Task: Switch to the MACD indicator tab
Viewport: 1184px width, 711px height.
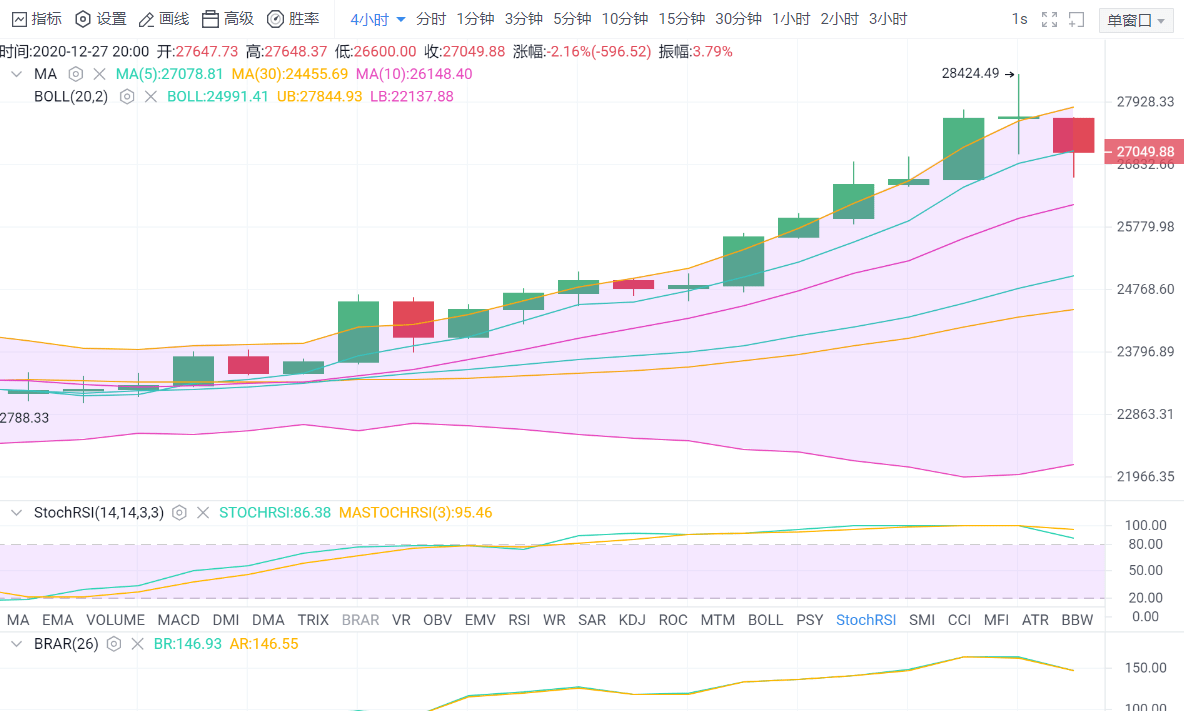Action: pyautogui.click(x=178, y=620)
